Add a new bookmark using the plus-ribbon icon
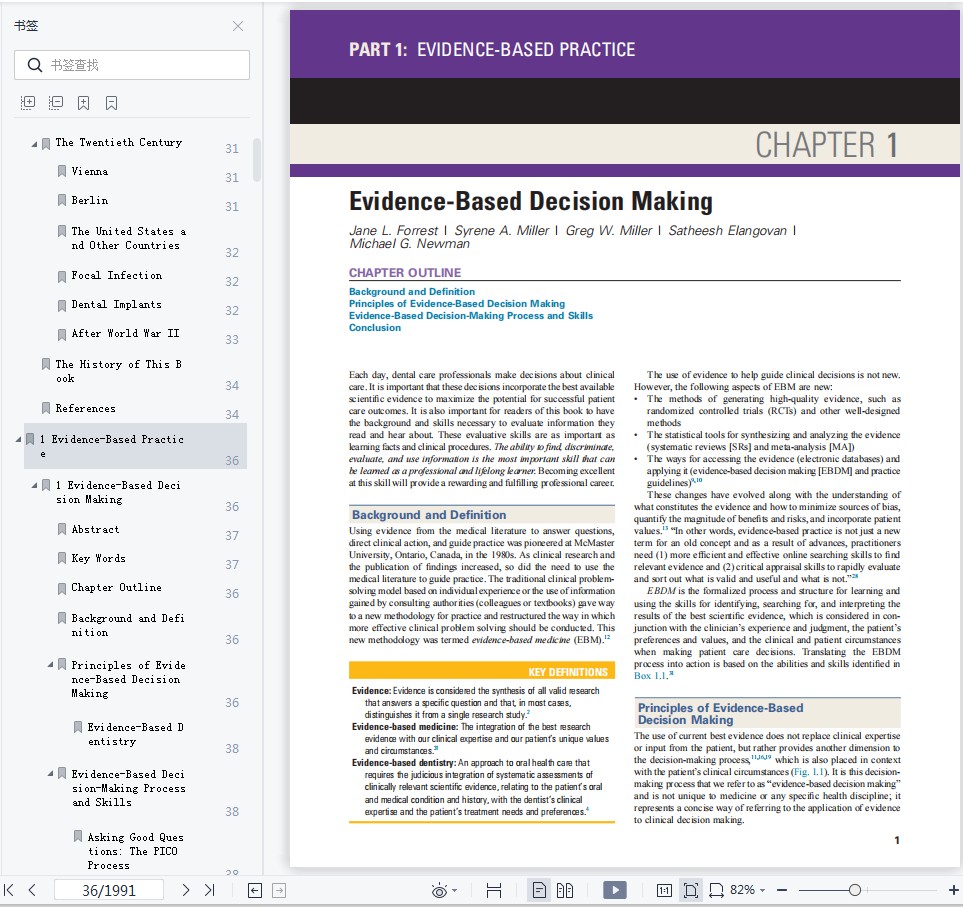Screen dimensions: 963x907 [84, 103]
